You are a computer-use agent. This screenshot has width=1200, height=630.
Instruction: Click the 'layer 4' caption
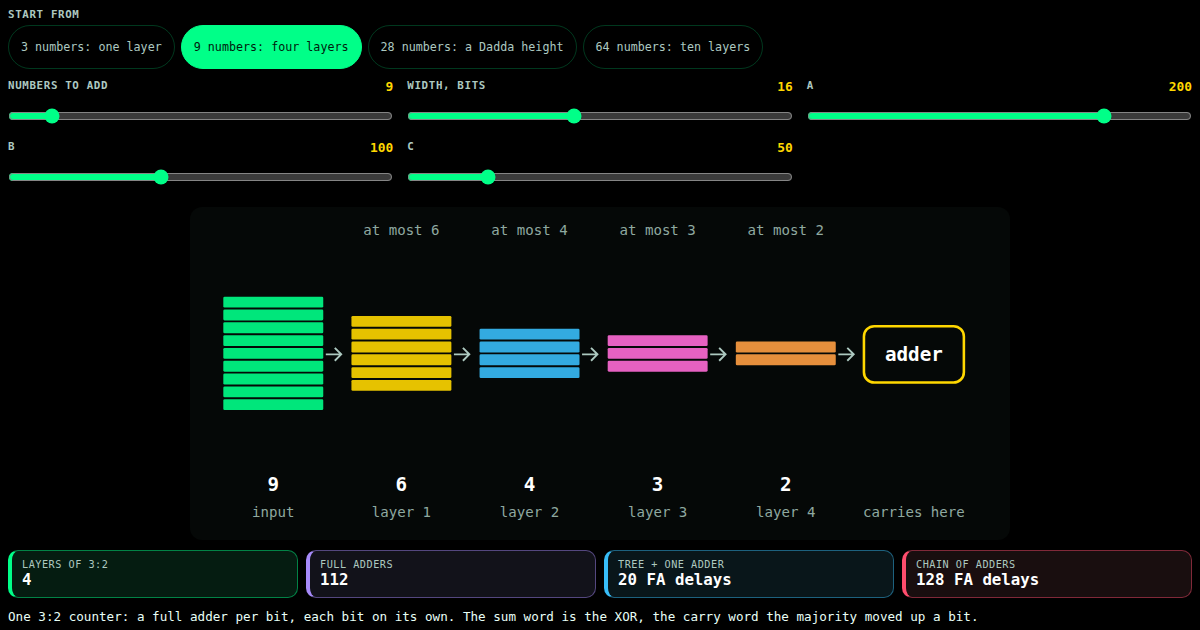tap(785, 512)
